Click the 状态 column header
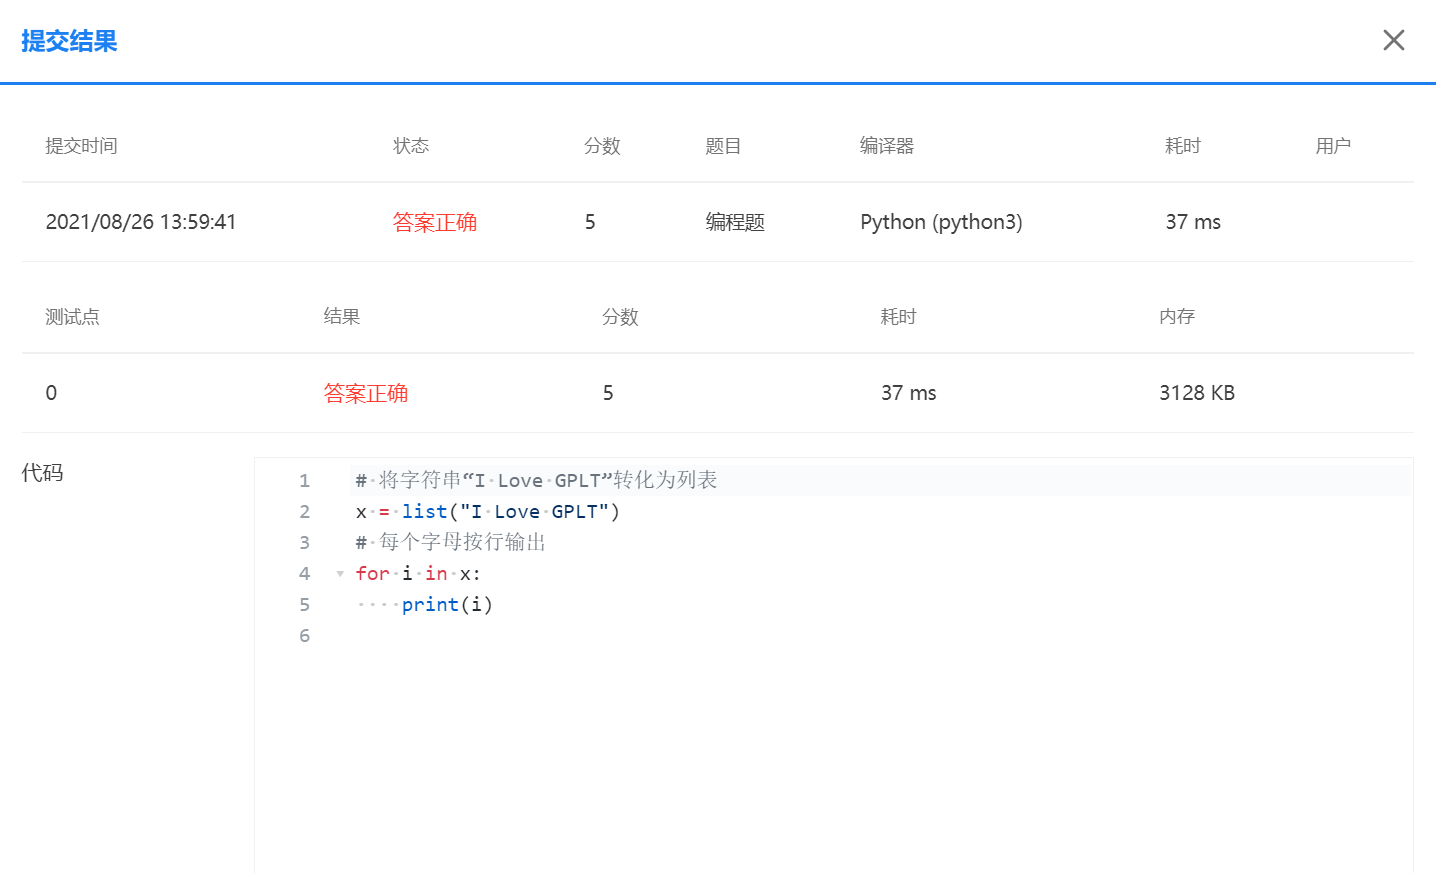Image resolution: width=1436 pixels, height=873 pixels. tap(411, 145)
